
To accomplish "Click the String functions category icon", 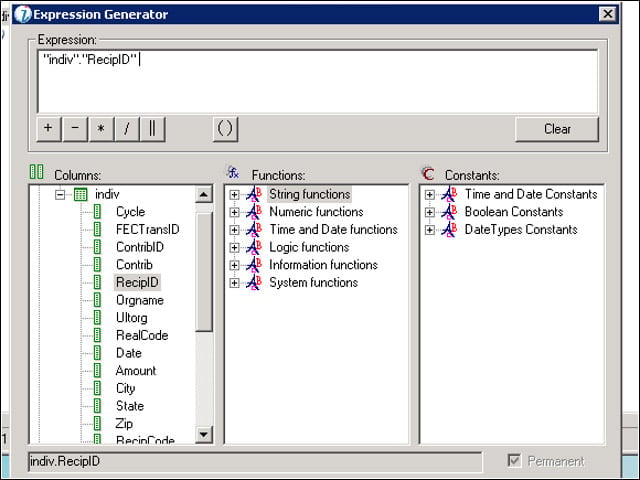I will [254, 194].
